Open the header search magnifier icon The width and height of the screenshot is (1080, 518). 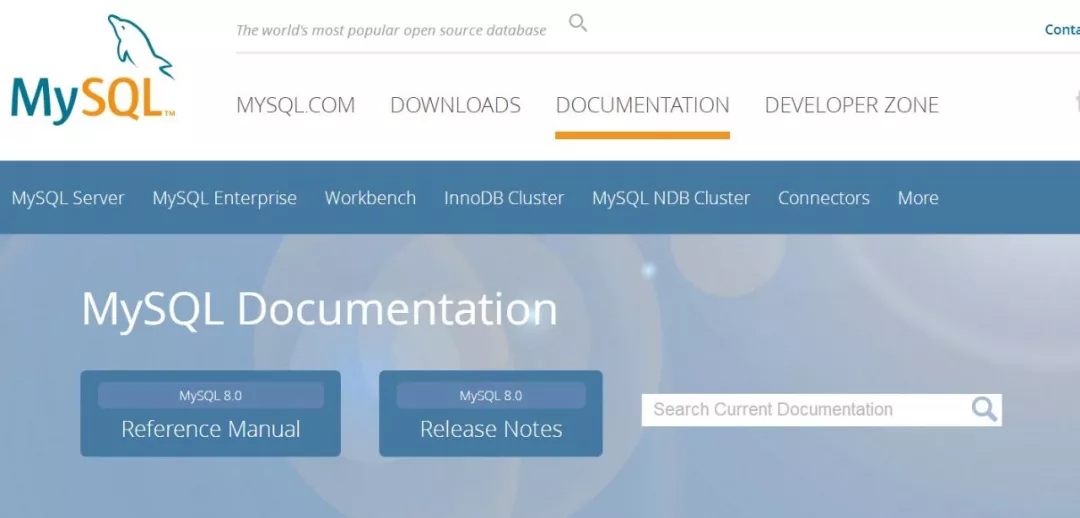click(578, 23)
